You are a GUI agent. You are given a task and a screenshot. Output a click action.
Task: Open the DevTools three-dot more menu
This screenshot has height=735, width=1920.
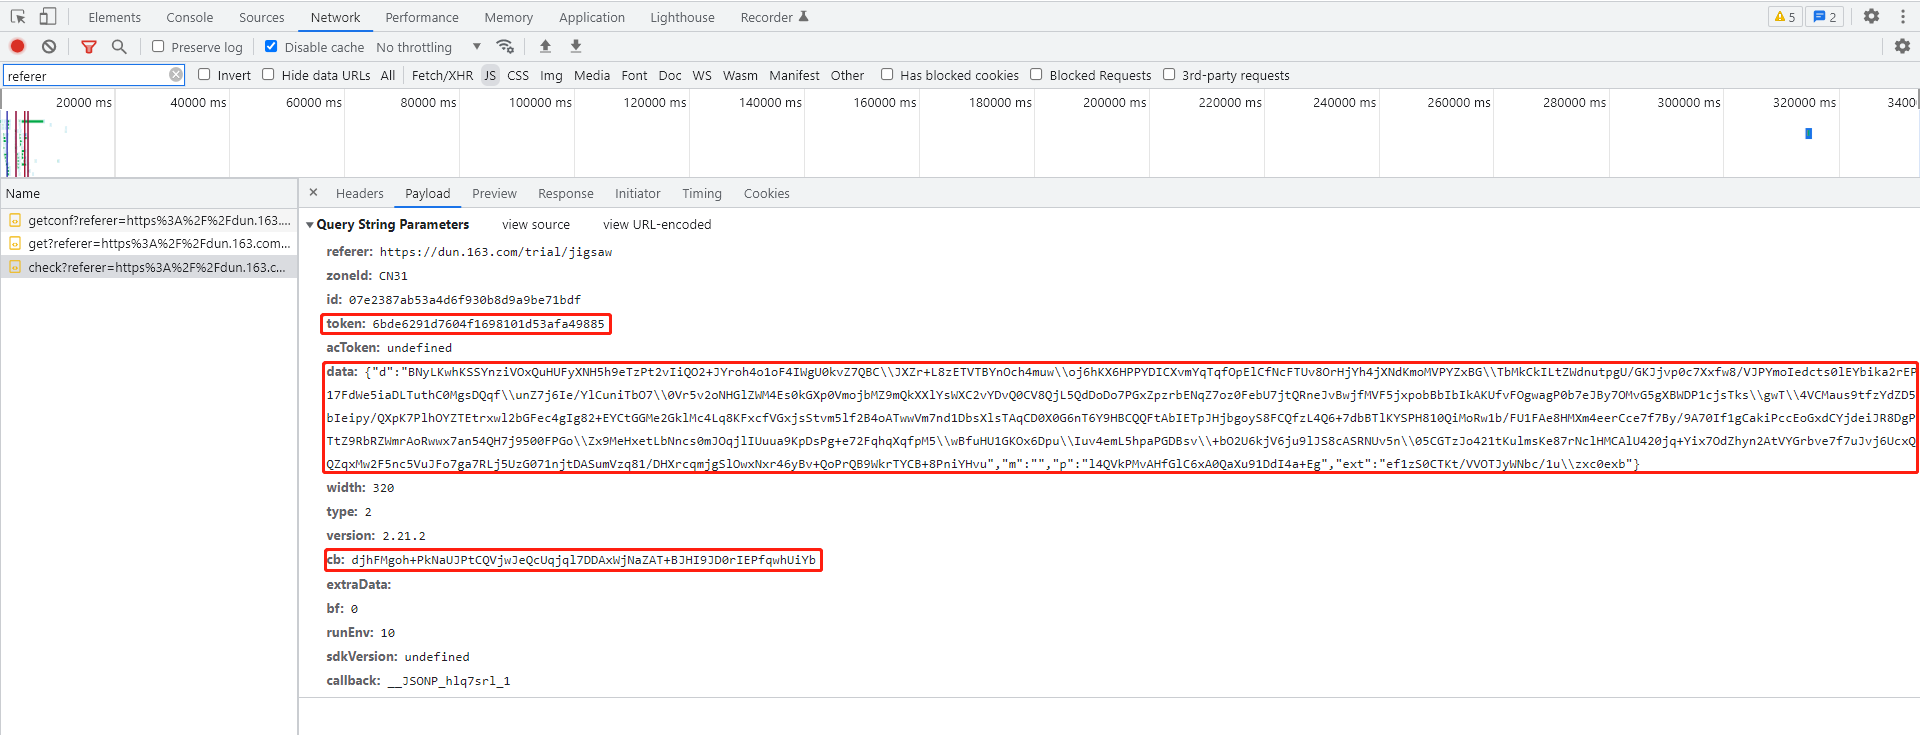pyautogui.click(x=1903, y=17)
